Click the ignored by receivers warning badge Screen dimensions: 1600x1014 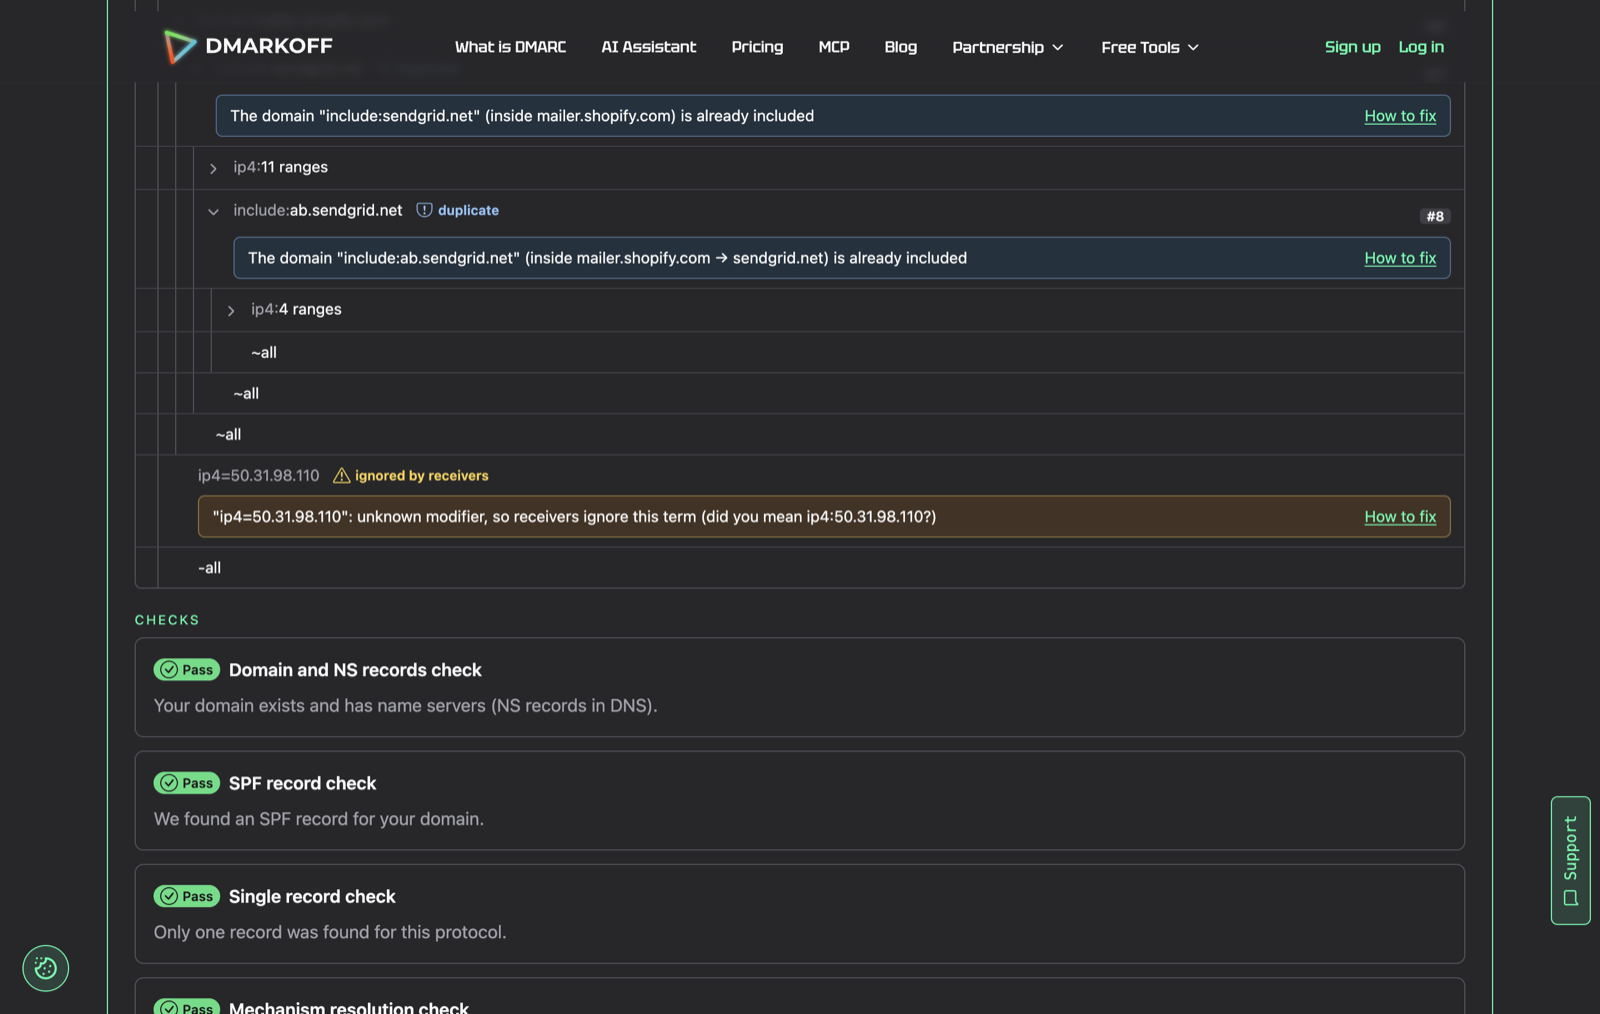411,476
